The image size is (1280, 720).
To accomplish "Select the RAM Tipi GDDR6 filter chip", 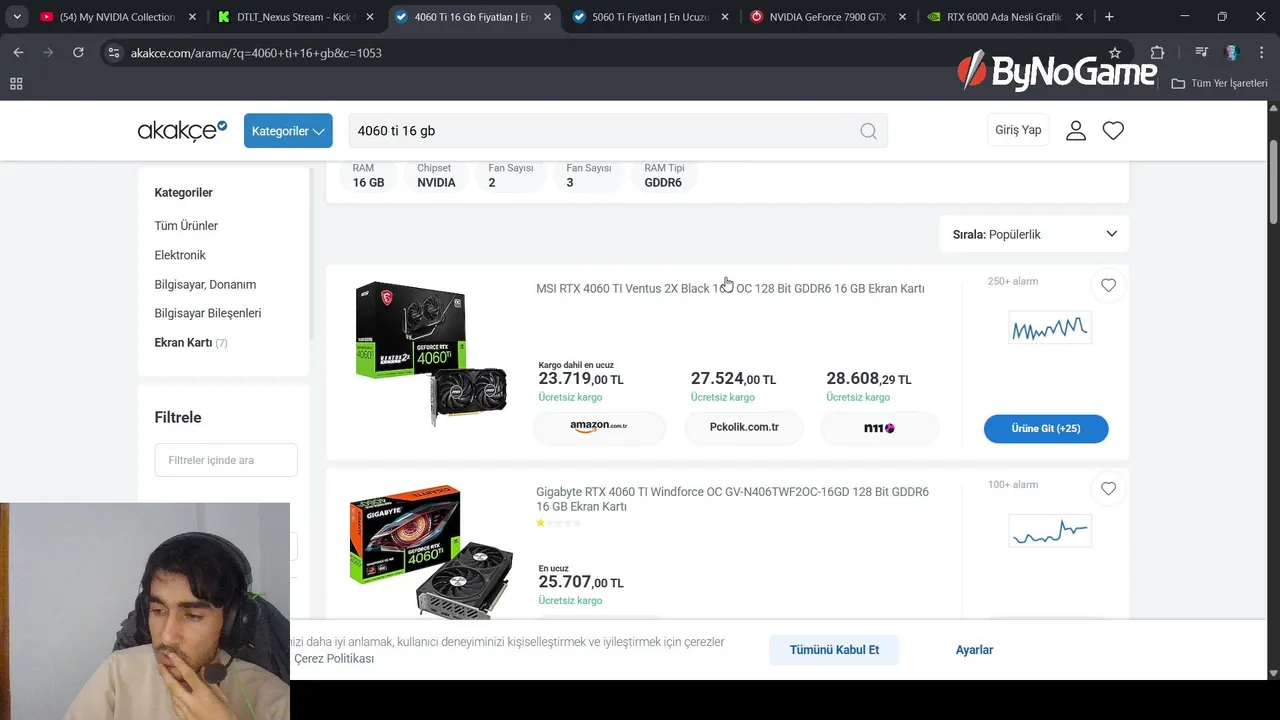I will point(664,176).
